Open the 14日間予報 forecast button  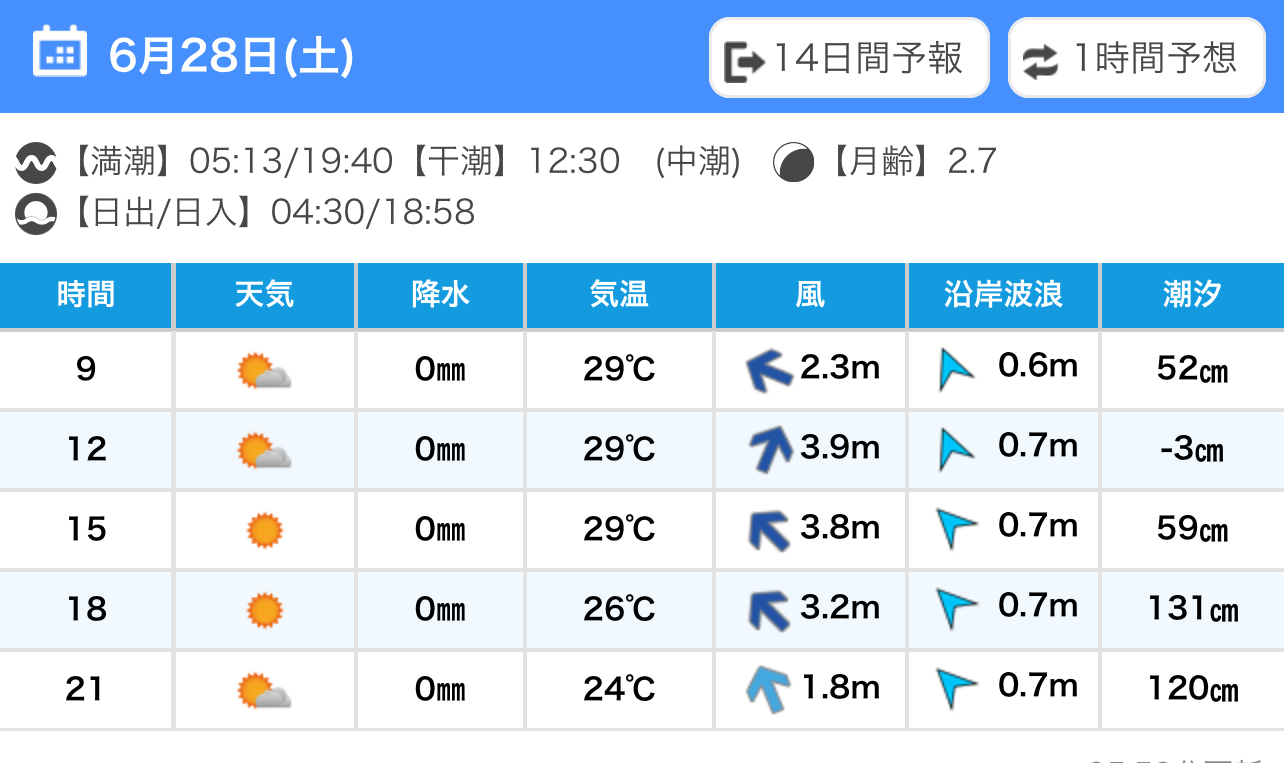point(849,58)
